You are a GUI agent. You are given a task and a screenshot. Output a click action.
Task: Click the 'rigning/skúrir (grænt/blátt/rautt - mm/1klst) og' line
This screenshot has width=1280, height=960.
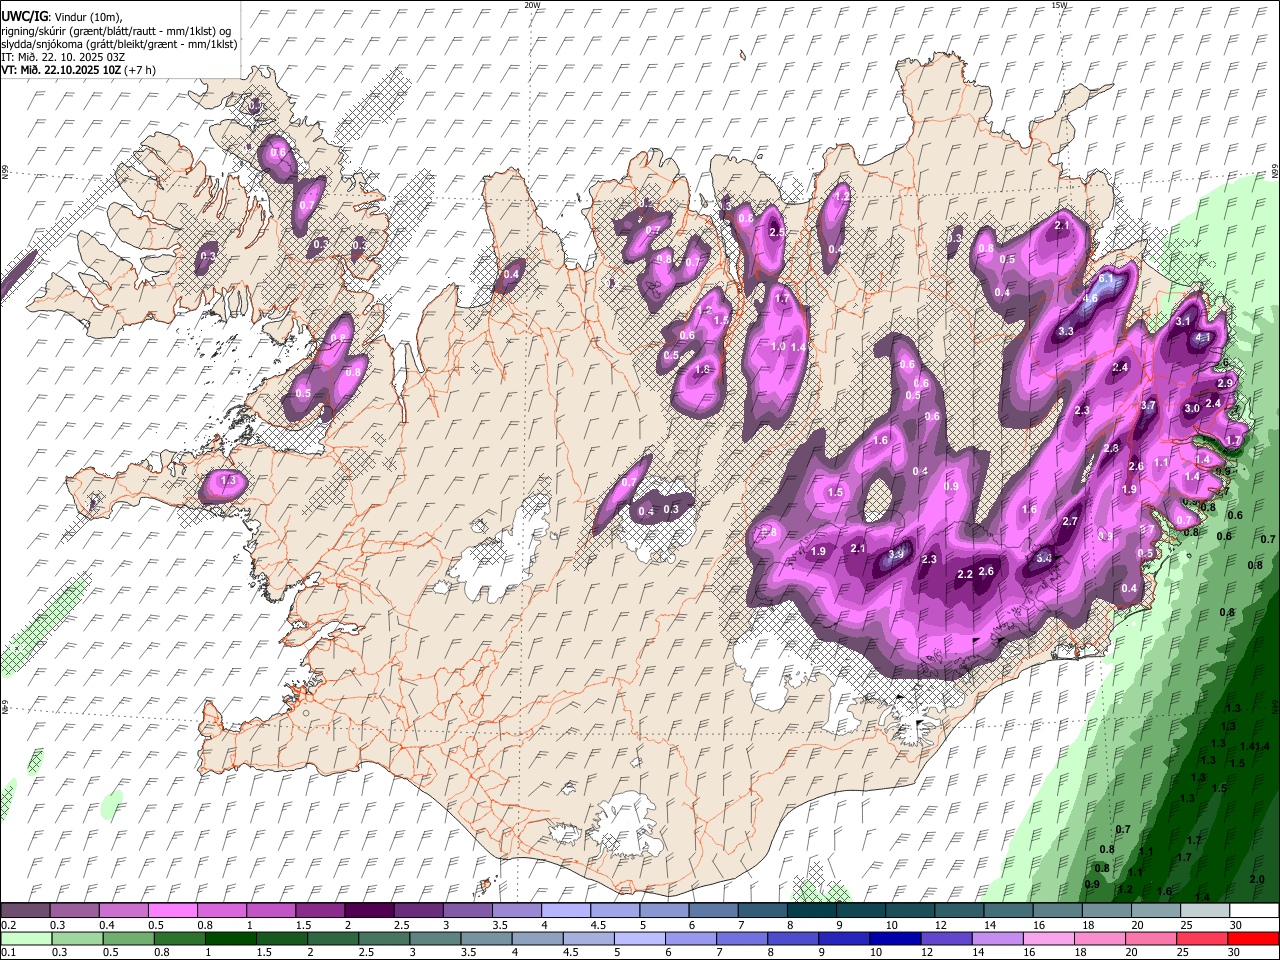click(x=116, y=30)
